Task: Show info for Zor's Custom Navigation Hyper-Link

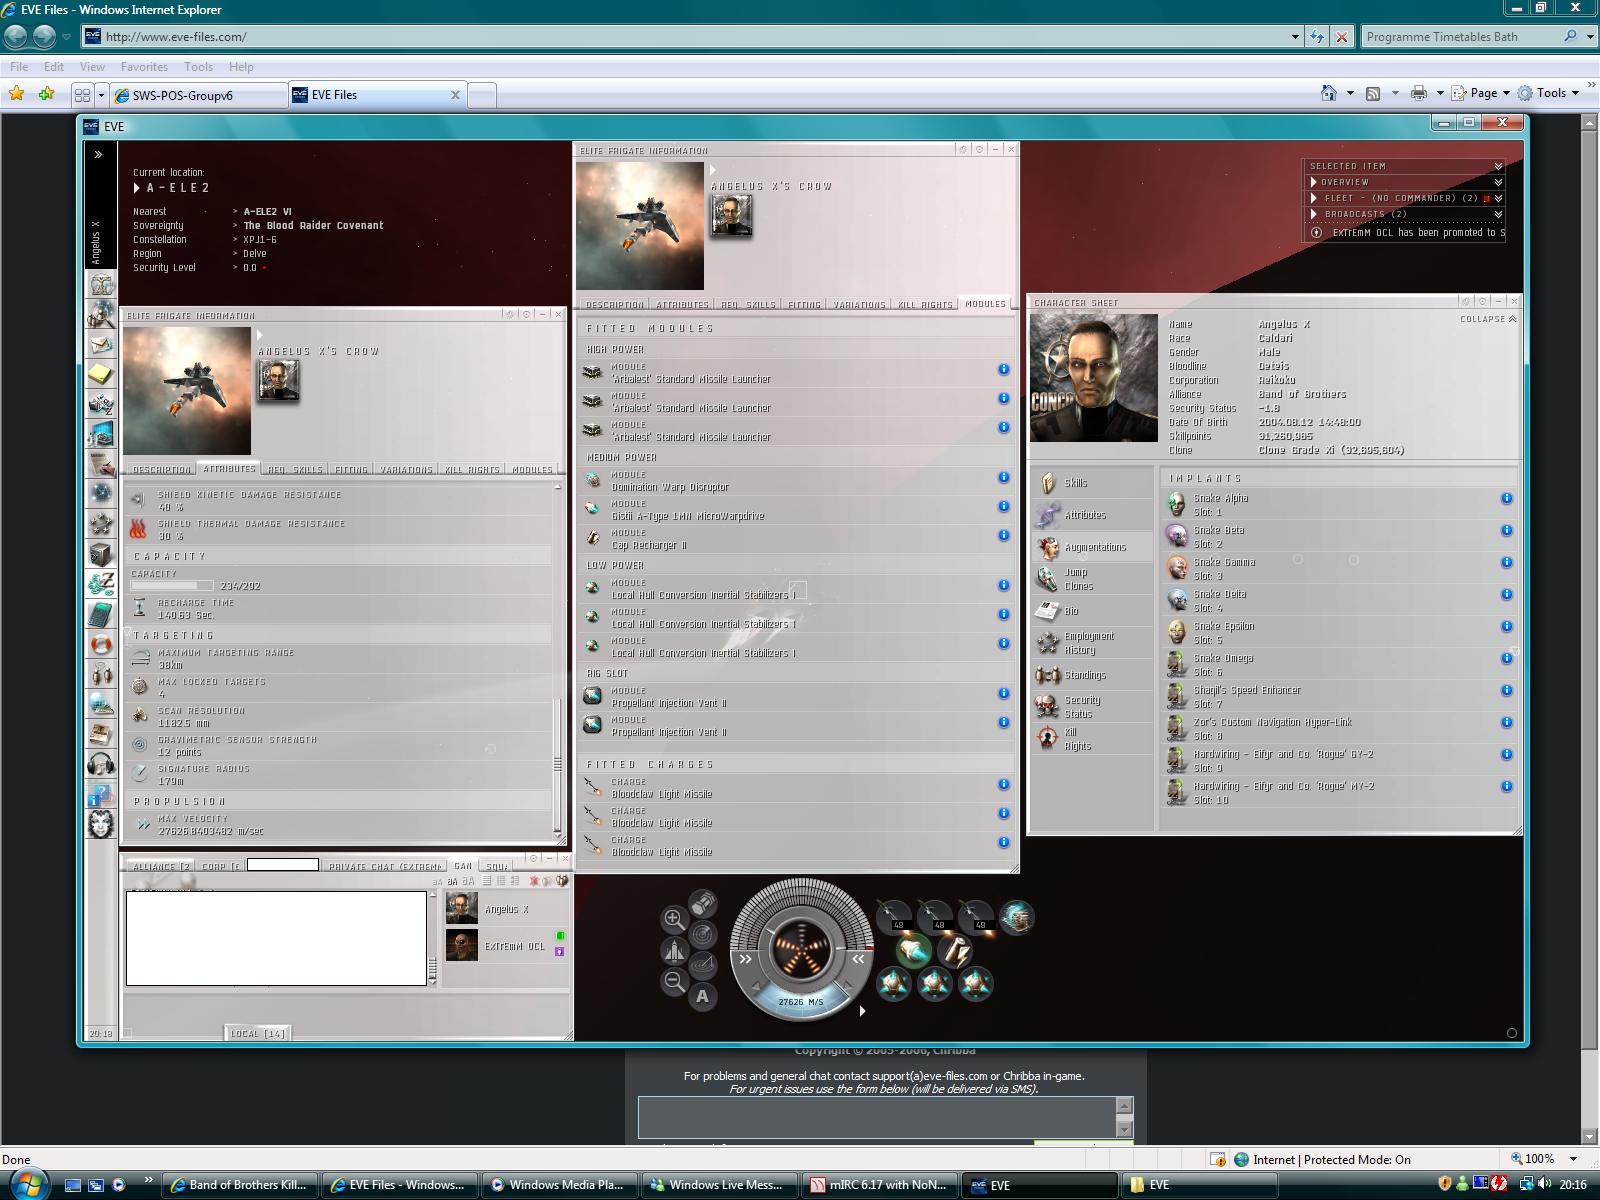Action: [x=1506, y=722]
